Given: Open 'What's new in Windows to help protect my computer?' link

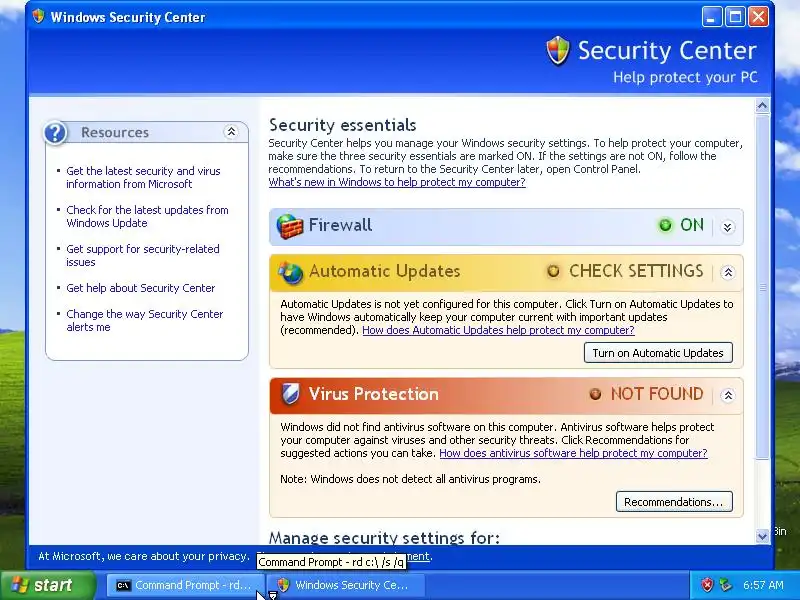Looking at the screenshot, I should pyautogui.click(x=397, y=182).
